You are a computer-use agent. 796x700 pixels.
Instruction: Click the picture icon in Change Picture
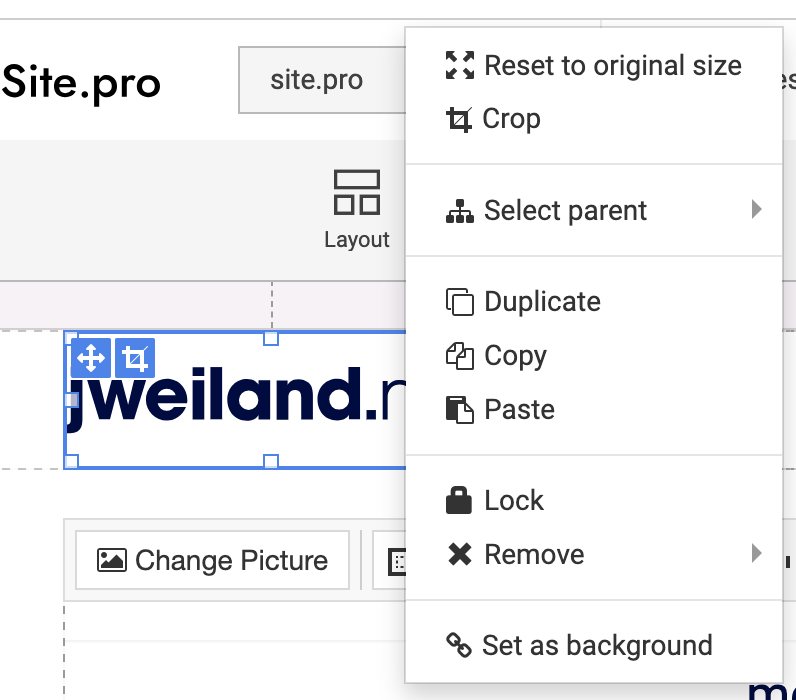pyautogui.click(x=112, y=560)
